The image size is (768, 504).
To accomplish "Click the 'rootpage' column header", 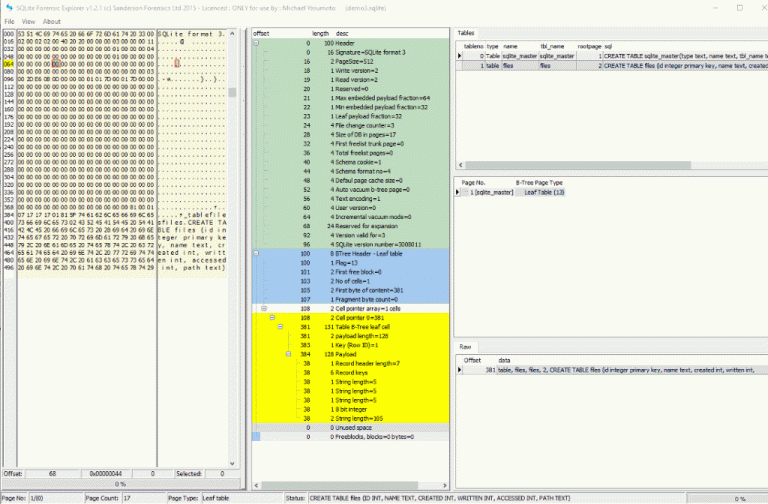I will [x=589, y=47].
